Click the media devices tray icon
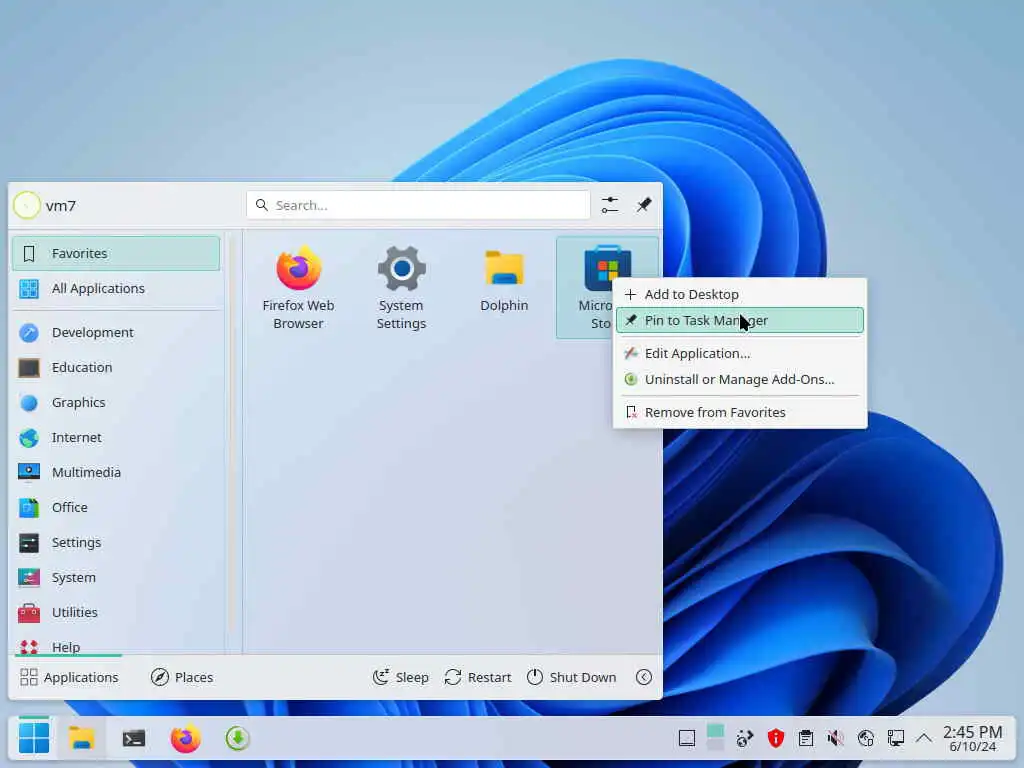 click(x=744, y=739)
